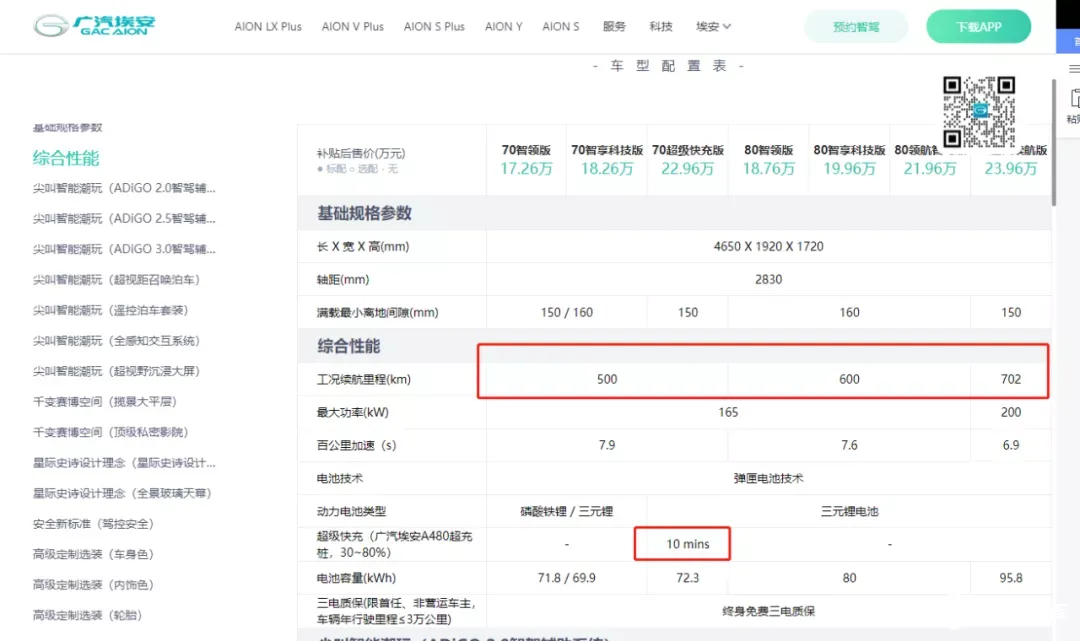The image size is (1080, 641).
Task: Click the acceleration value 6.9
Action: [1010, 445]
